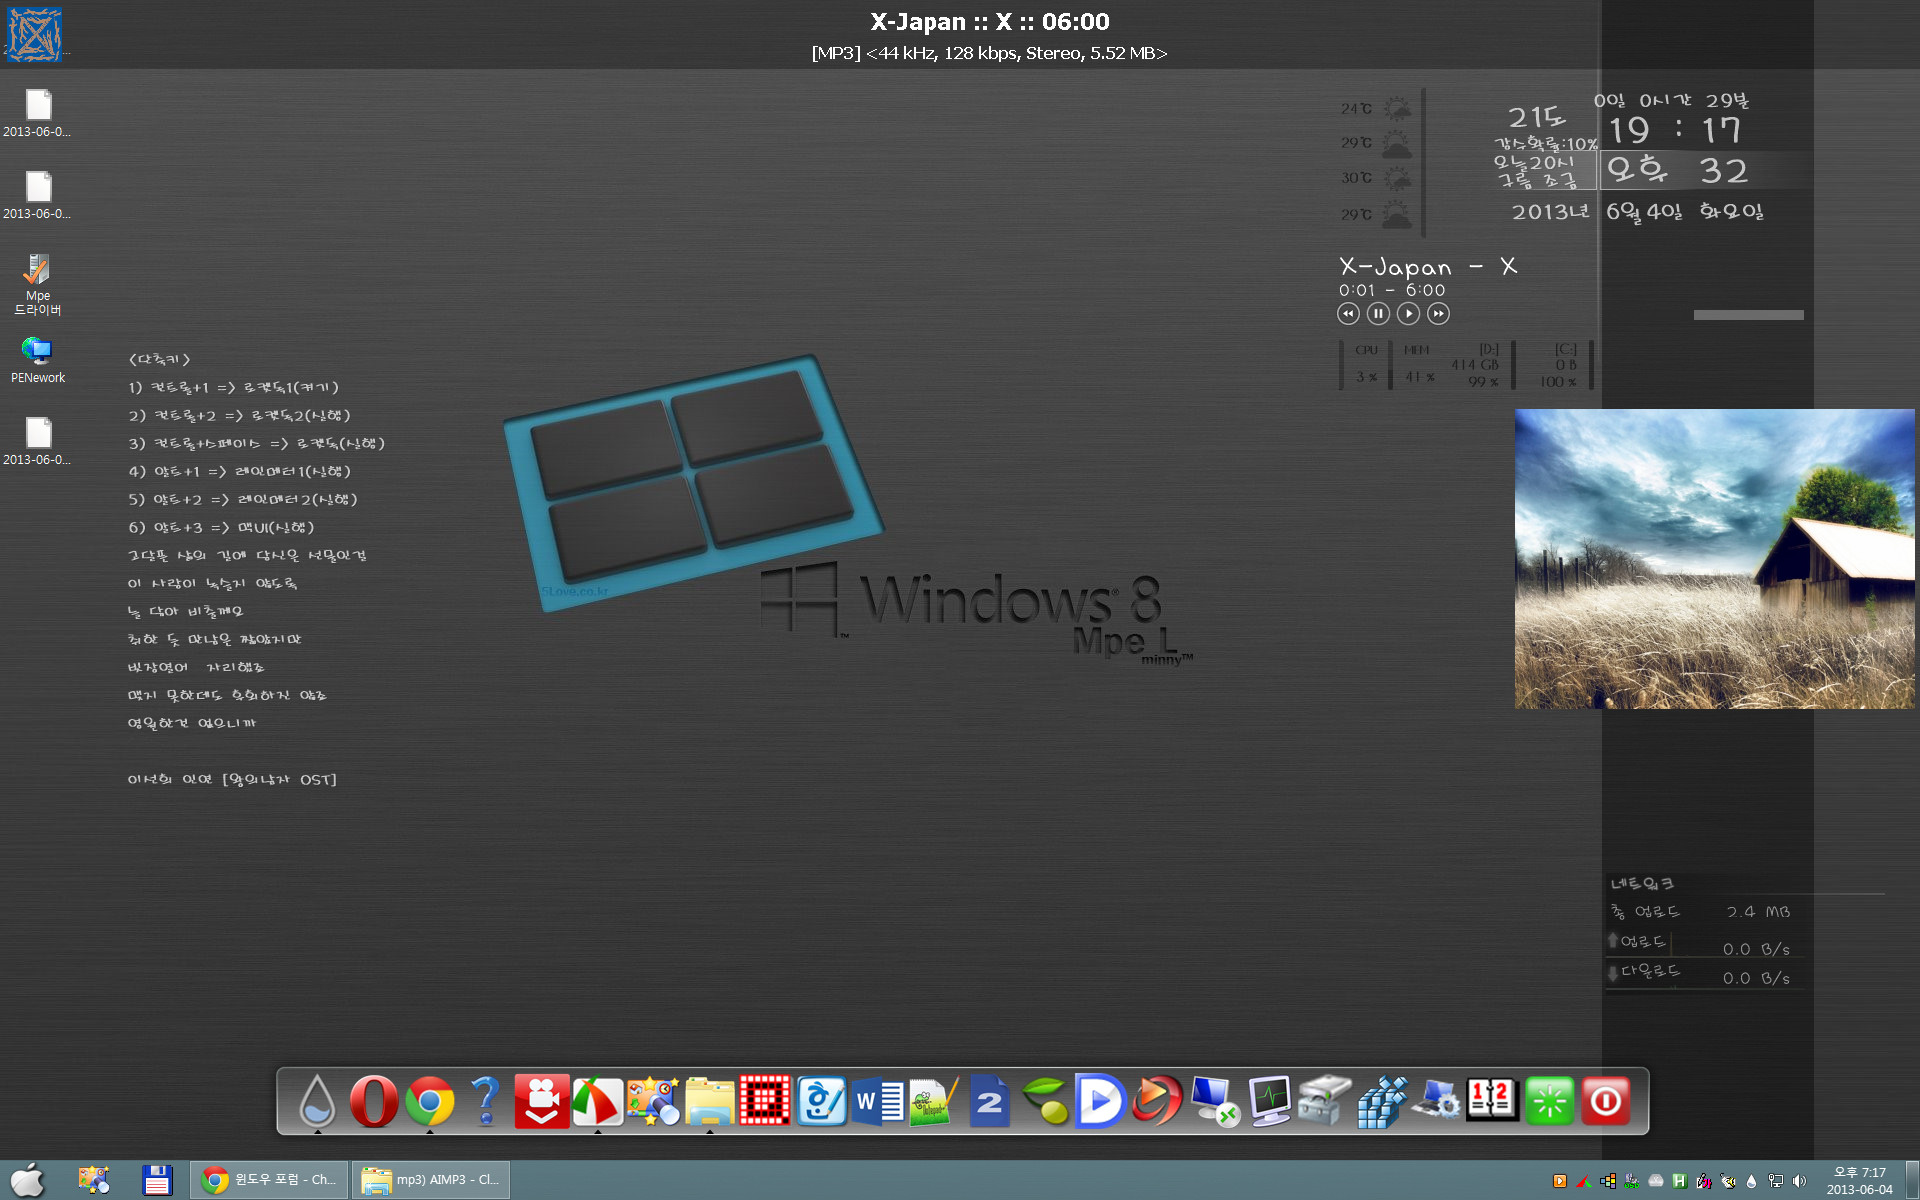The width and height of the screenshot is (1920, 1200).
Task: Open the laptop with gear settings icon
Action: [x=1437, y=1101]
